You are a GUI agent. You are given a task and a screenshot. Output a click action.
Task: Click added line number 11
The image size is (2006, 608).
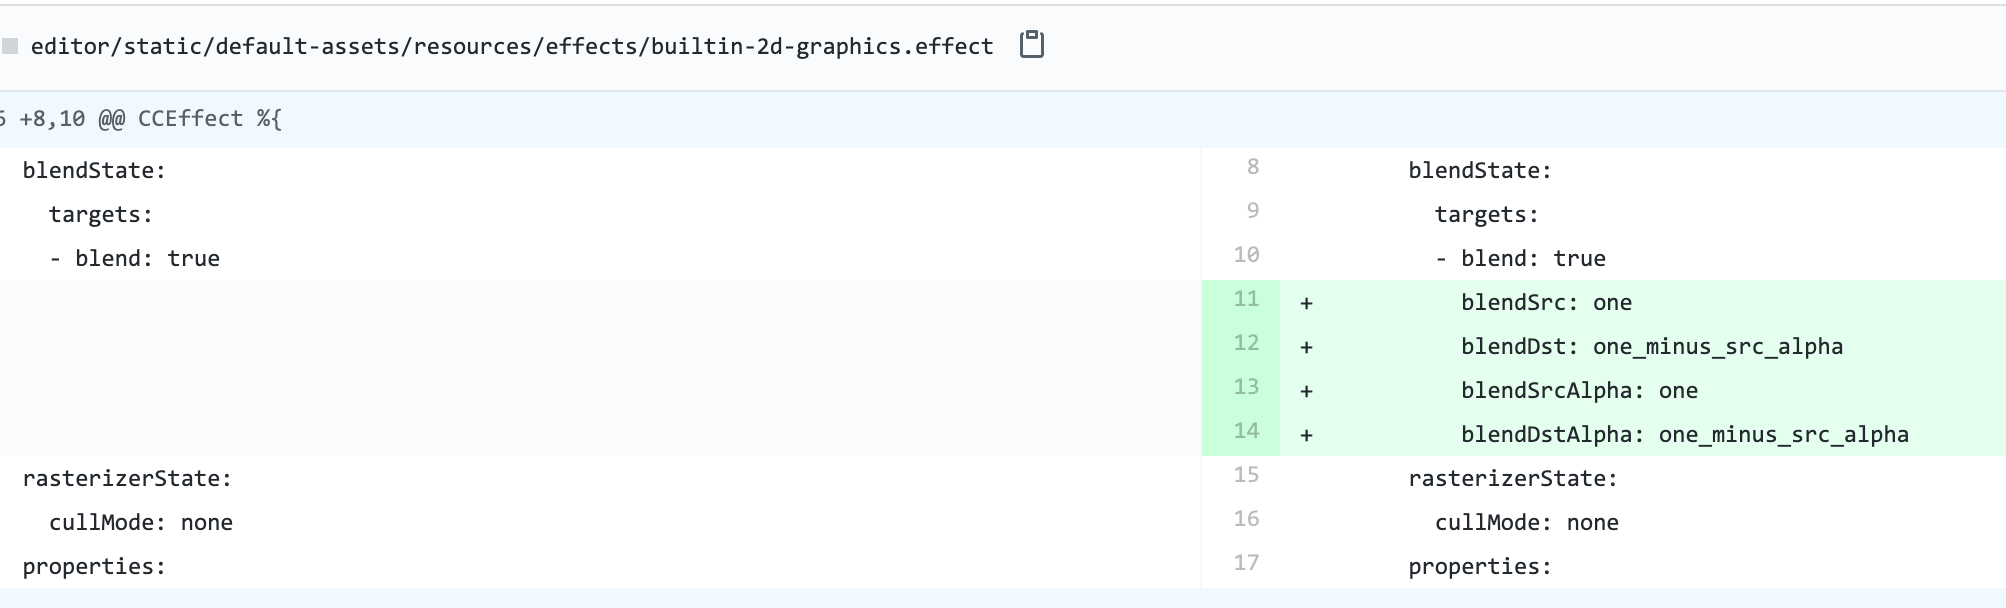[x=1246, y=299]
